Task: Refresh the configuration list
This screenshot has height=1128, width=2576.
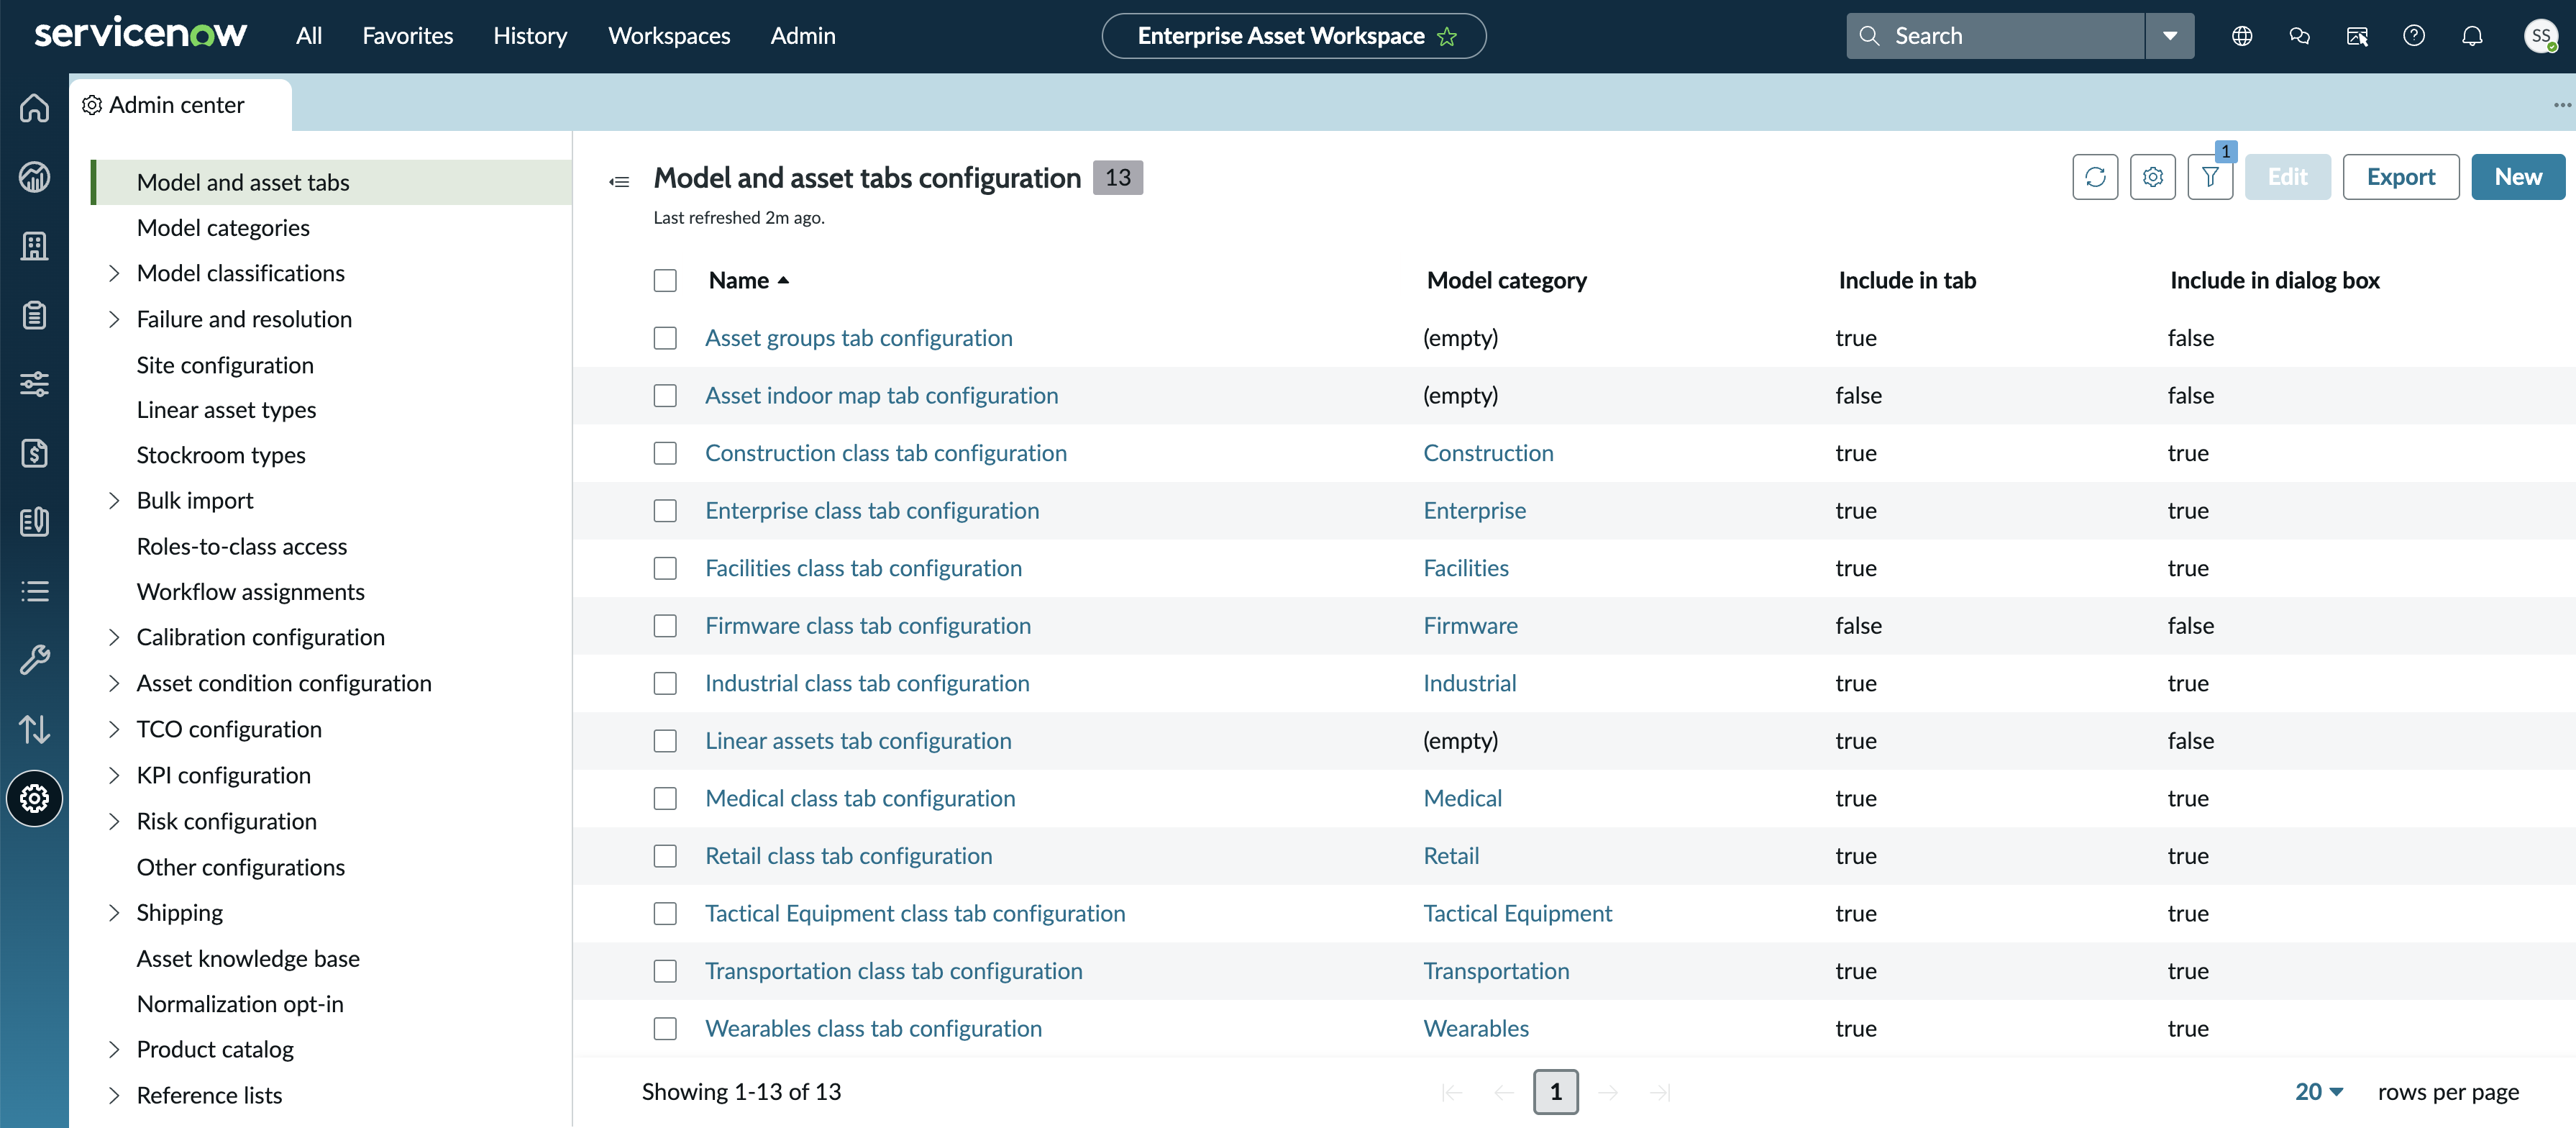Action: (2095, 177)
